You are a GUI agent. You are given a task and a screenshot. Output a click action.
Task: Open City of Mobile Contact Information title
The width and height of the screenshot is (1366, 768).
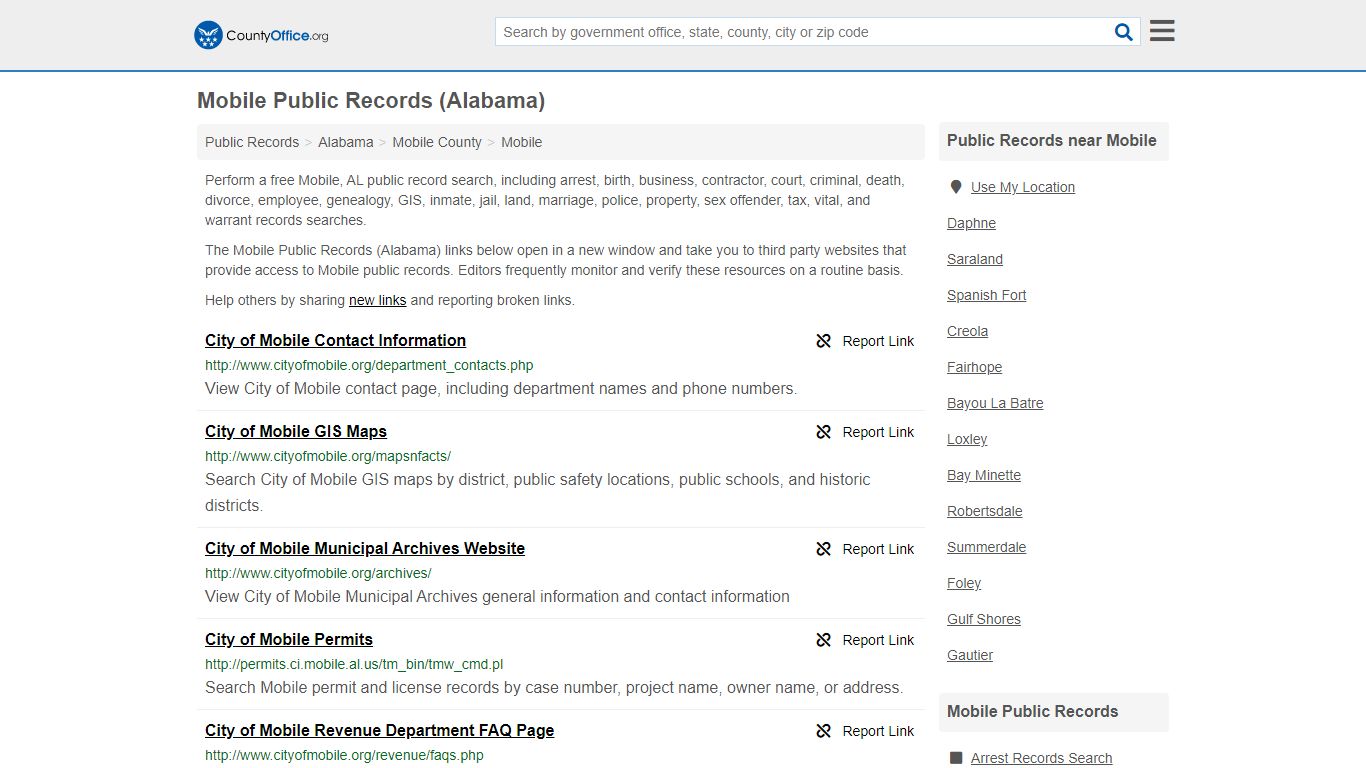pos(335,340)
